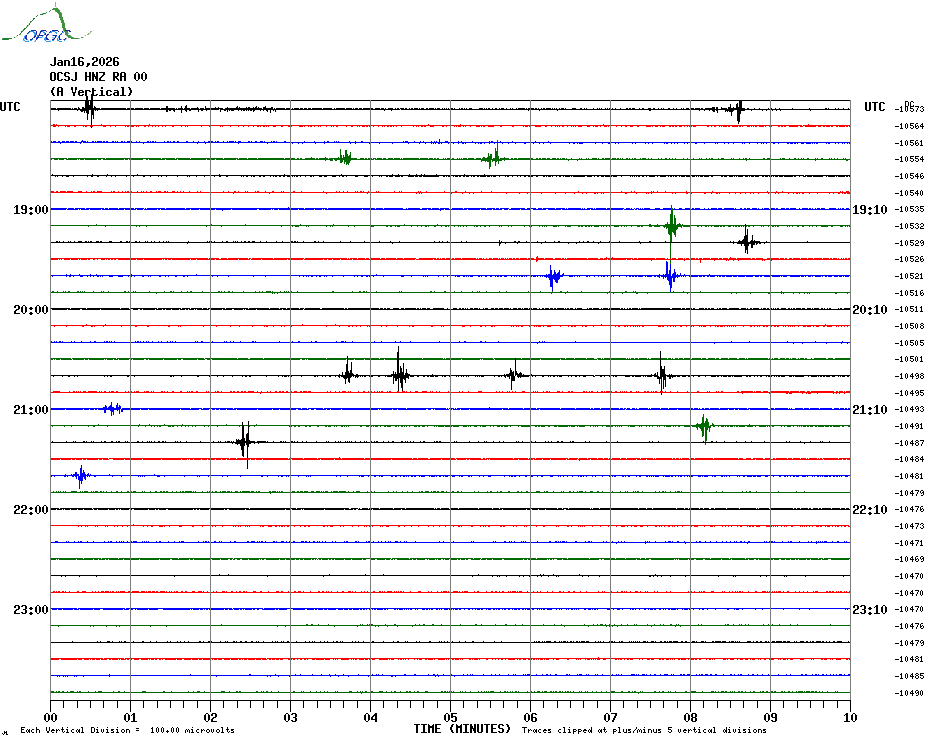Select the 19:00 time marker
930x744 pixels.
pyautogui.click(x=30, y=210)
